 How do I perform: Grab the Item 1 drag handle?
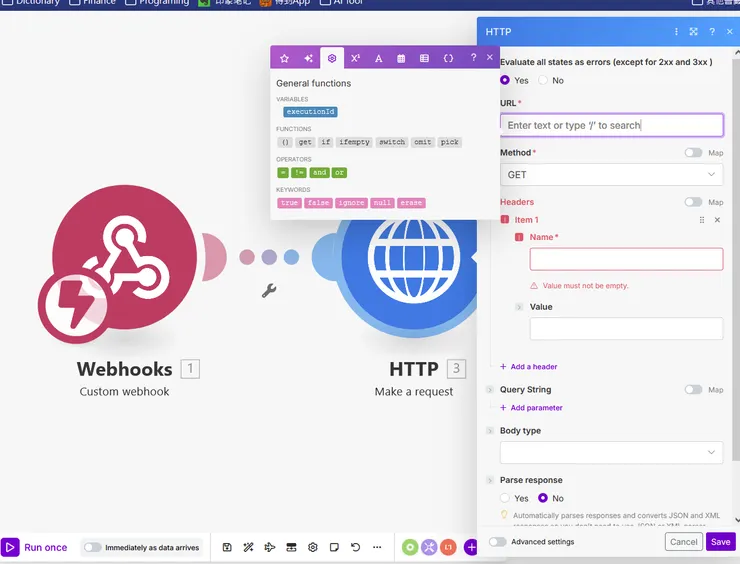(702, 220)
